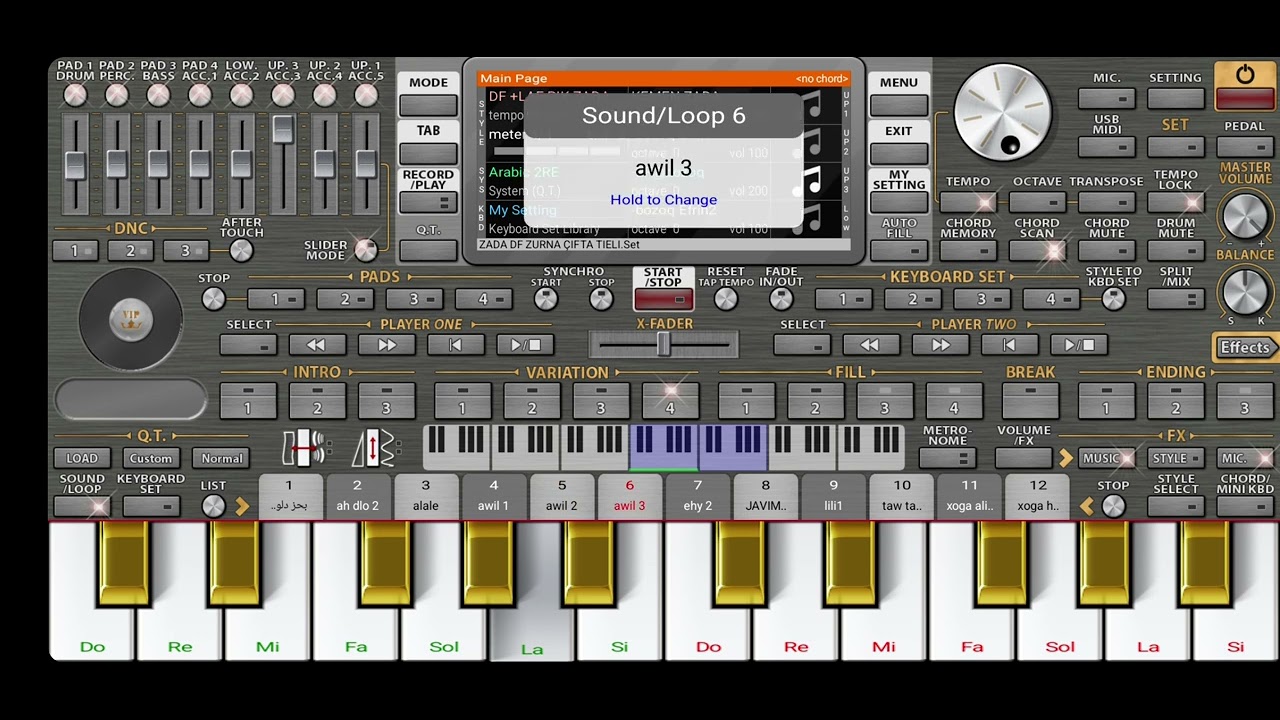Click the Q.T. LOAD button

[82, 458]
